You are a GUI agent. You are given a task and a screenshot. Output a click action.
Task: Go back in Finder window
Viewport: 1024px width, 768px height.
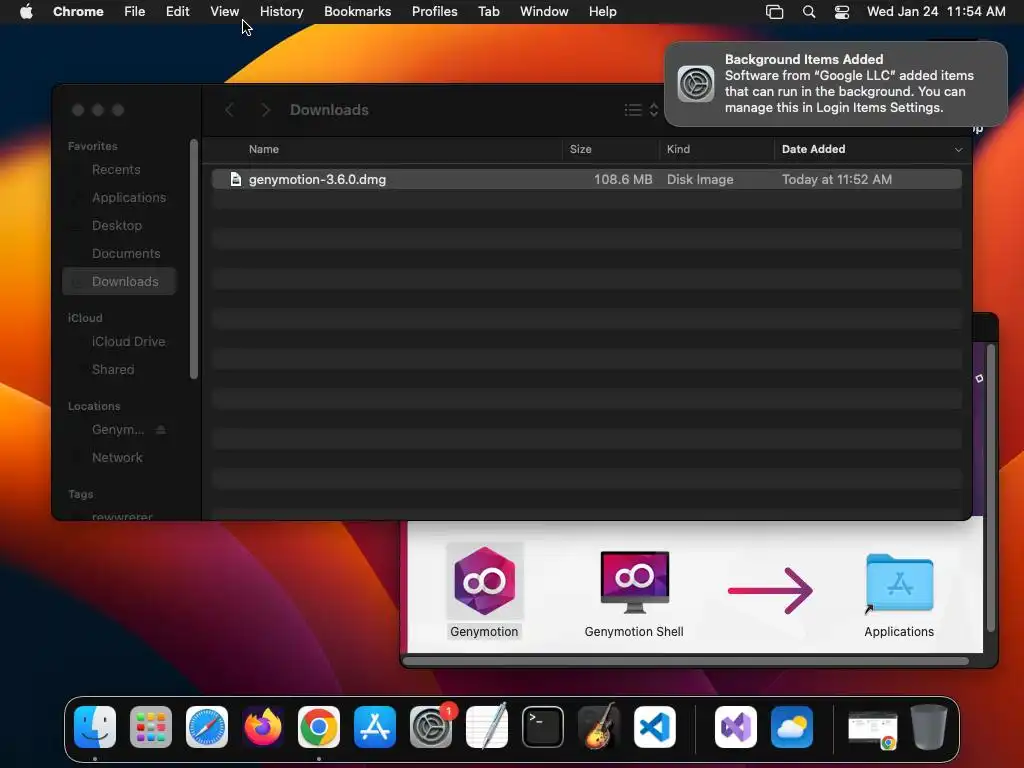click(x=229, y=110)
